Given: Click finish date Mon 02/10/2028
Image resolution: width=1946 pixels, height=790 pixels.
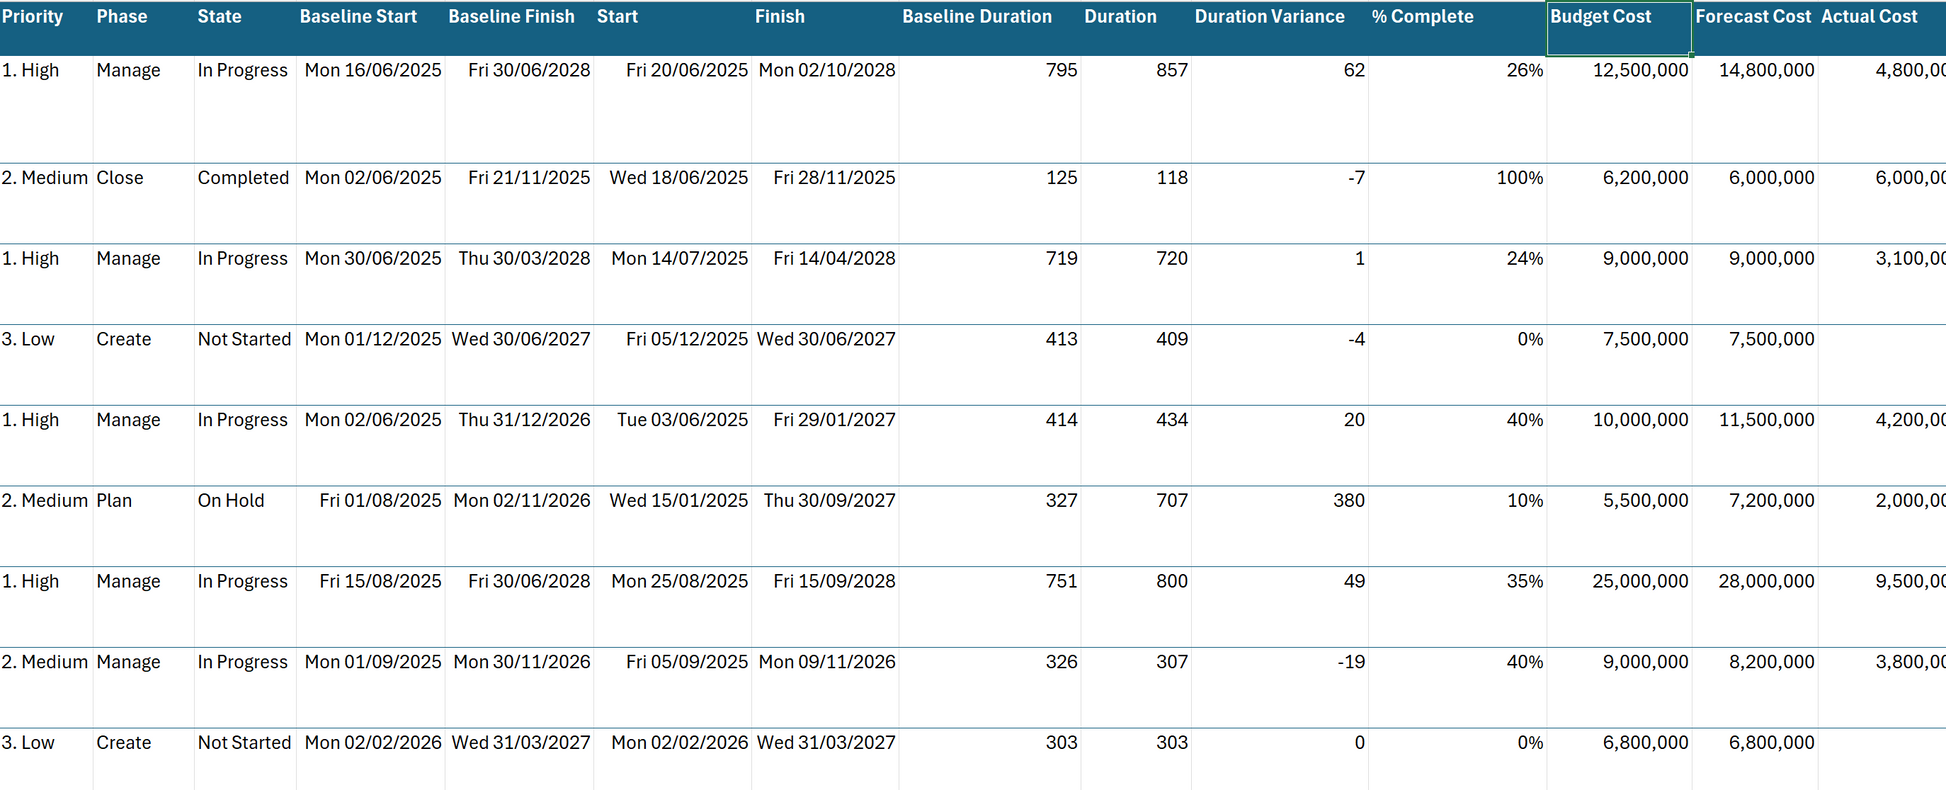Looking at the screenshot, I should [x=827, y=71].
